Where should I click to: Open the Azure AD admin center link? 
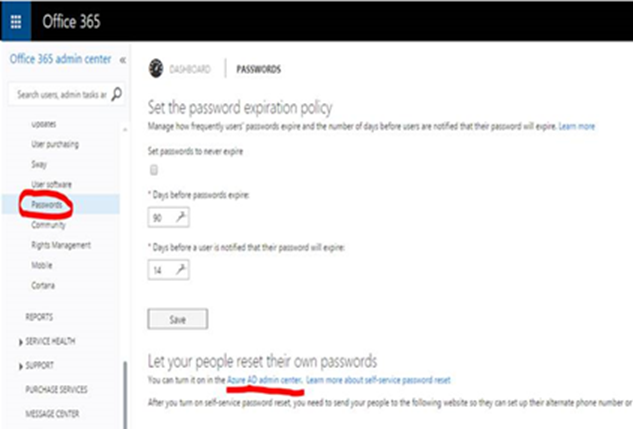264,380
